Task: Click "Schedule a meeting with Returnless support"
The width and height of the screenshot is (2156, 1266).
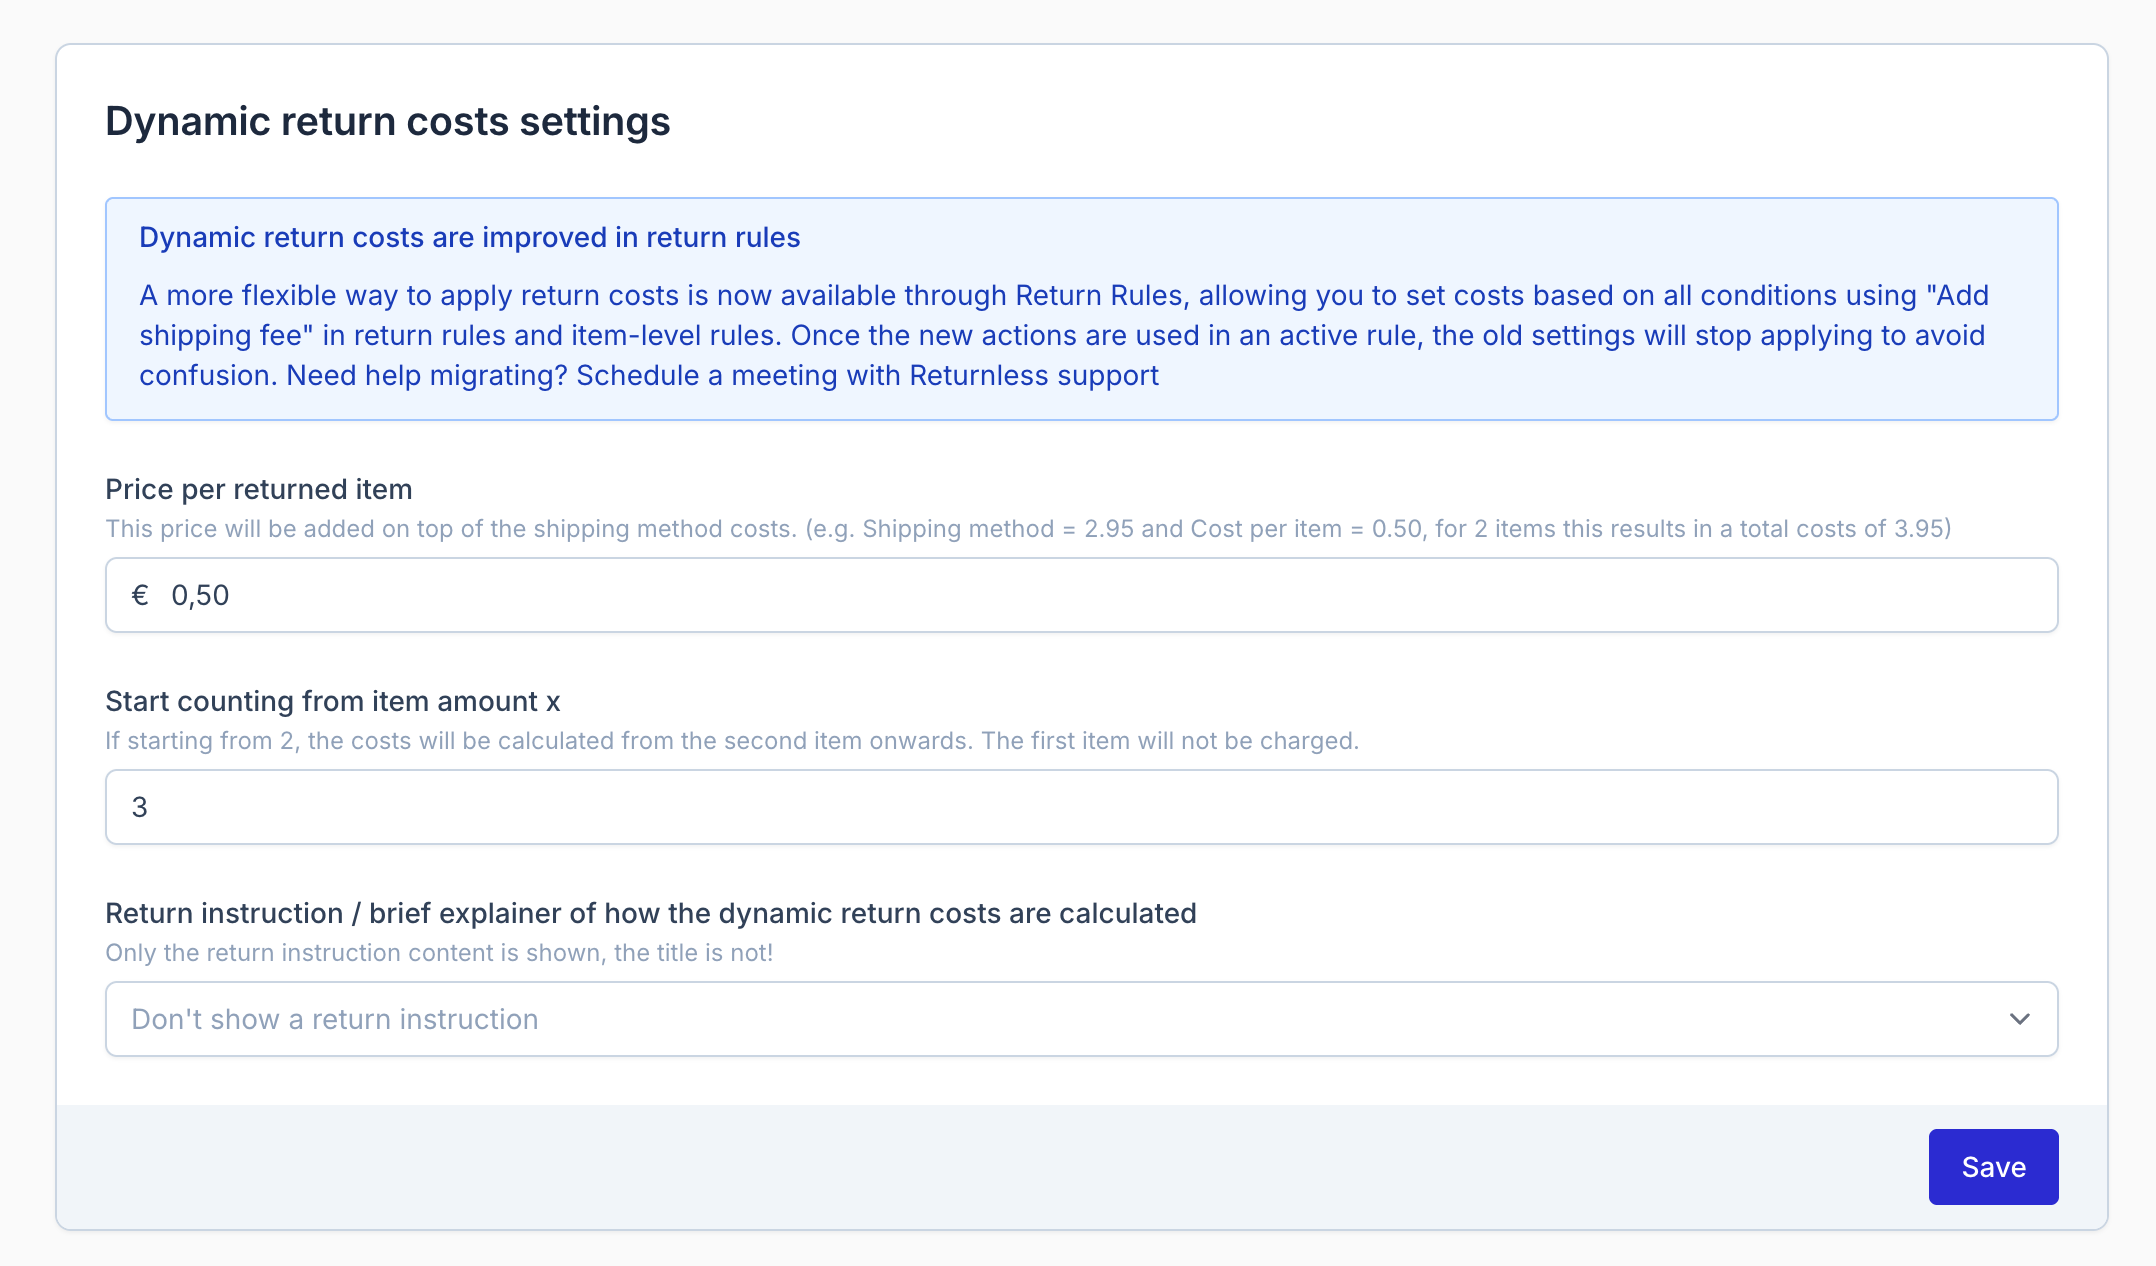Action: pyautogui.click(x=867, y=376)
